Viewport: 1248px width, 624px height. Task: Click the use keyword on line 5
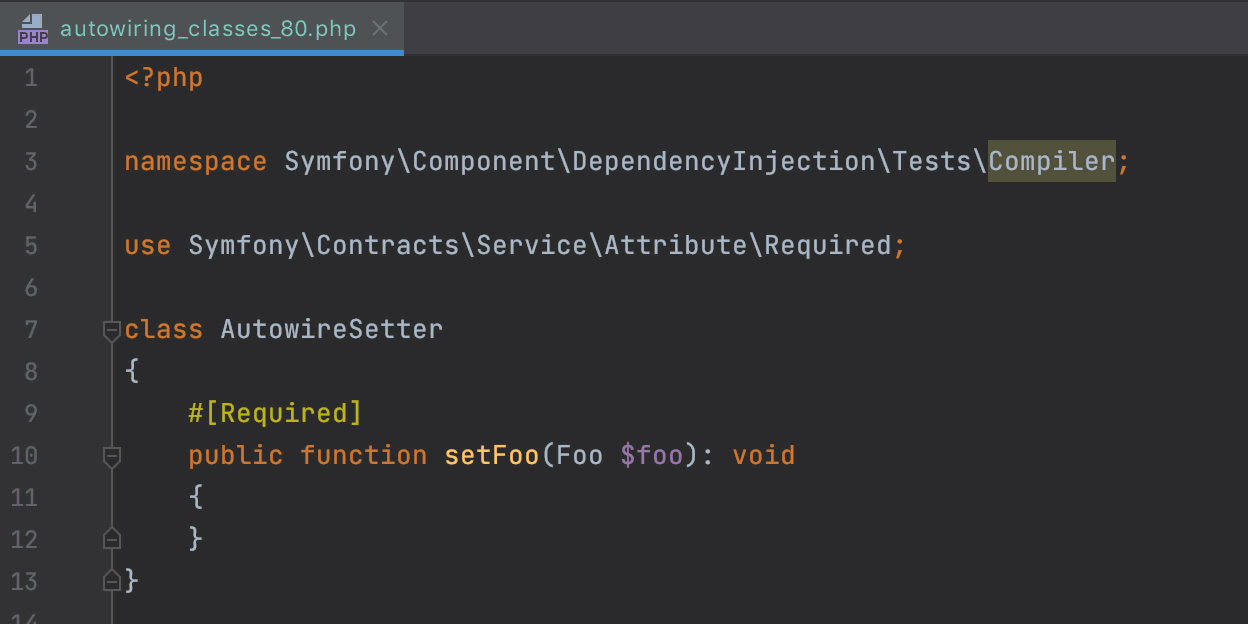148,245
